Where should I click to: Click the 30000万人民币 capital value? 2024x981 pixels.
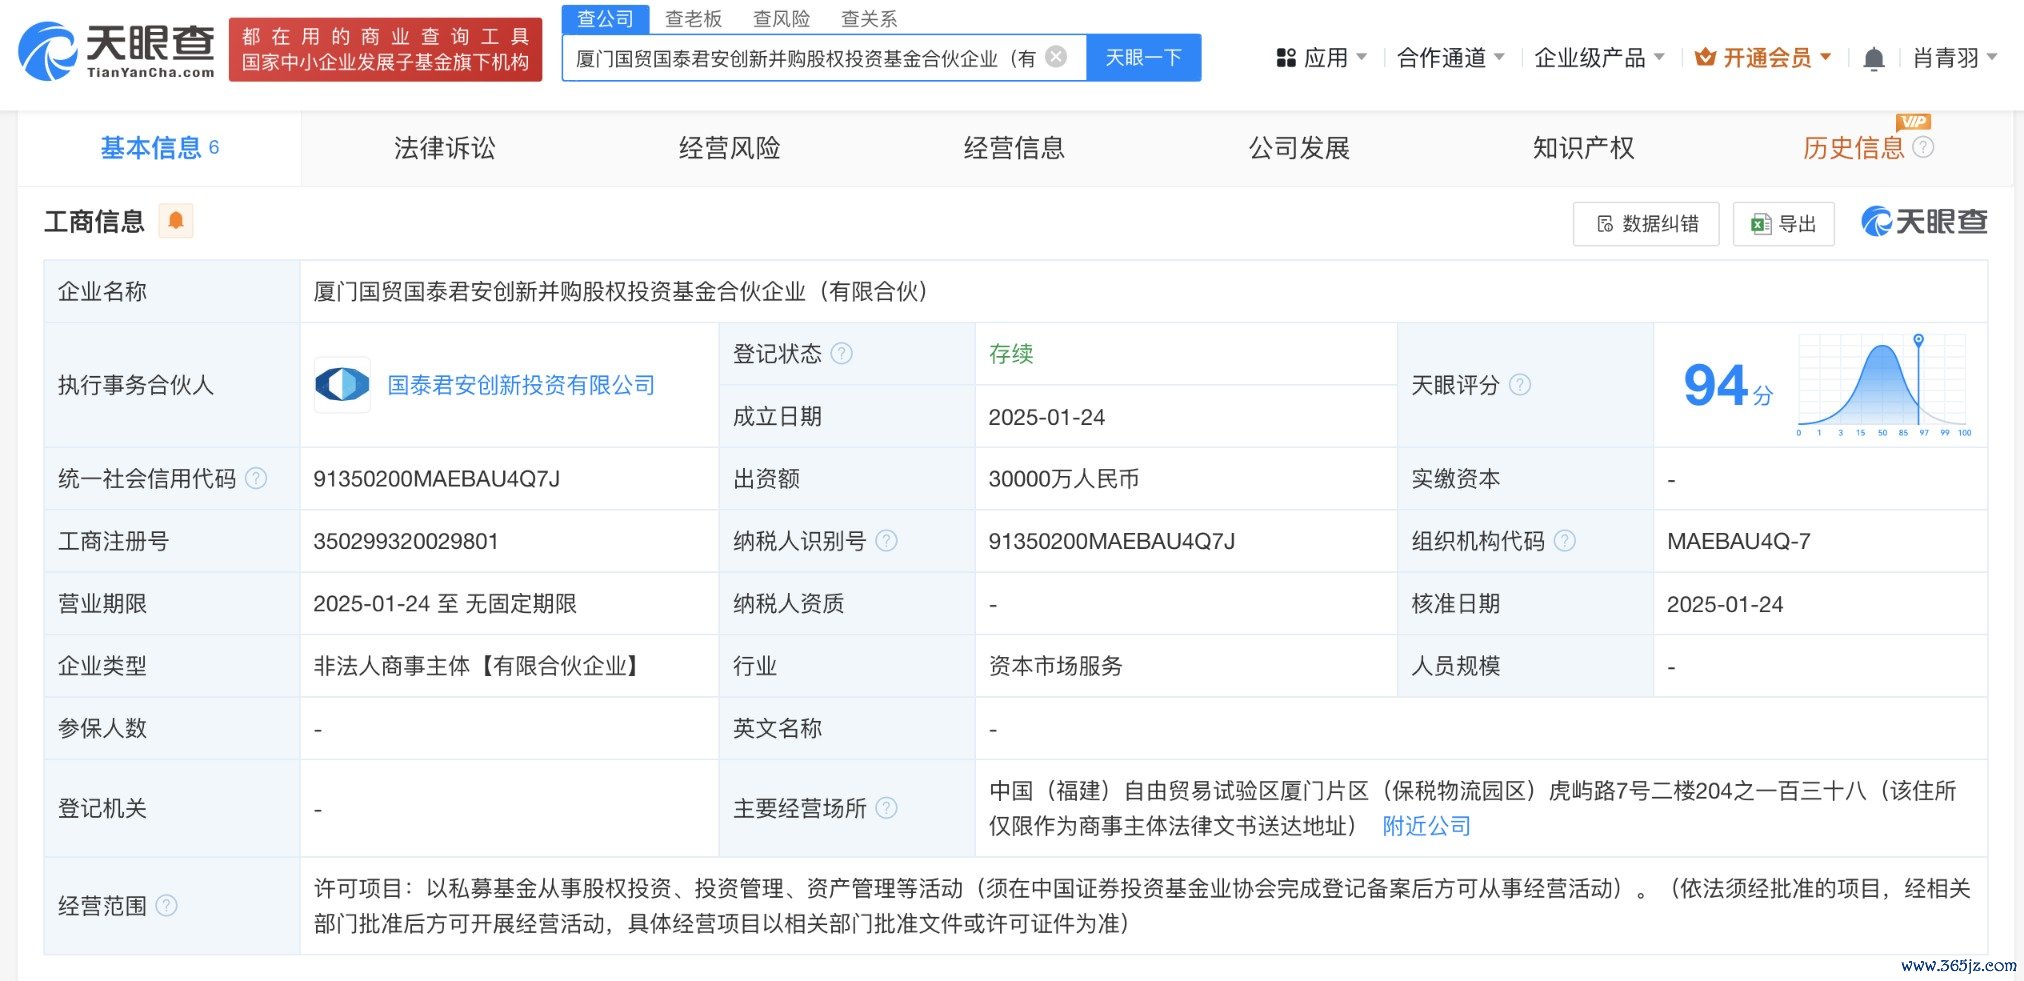coord(1064,479)
